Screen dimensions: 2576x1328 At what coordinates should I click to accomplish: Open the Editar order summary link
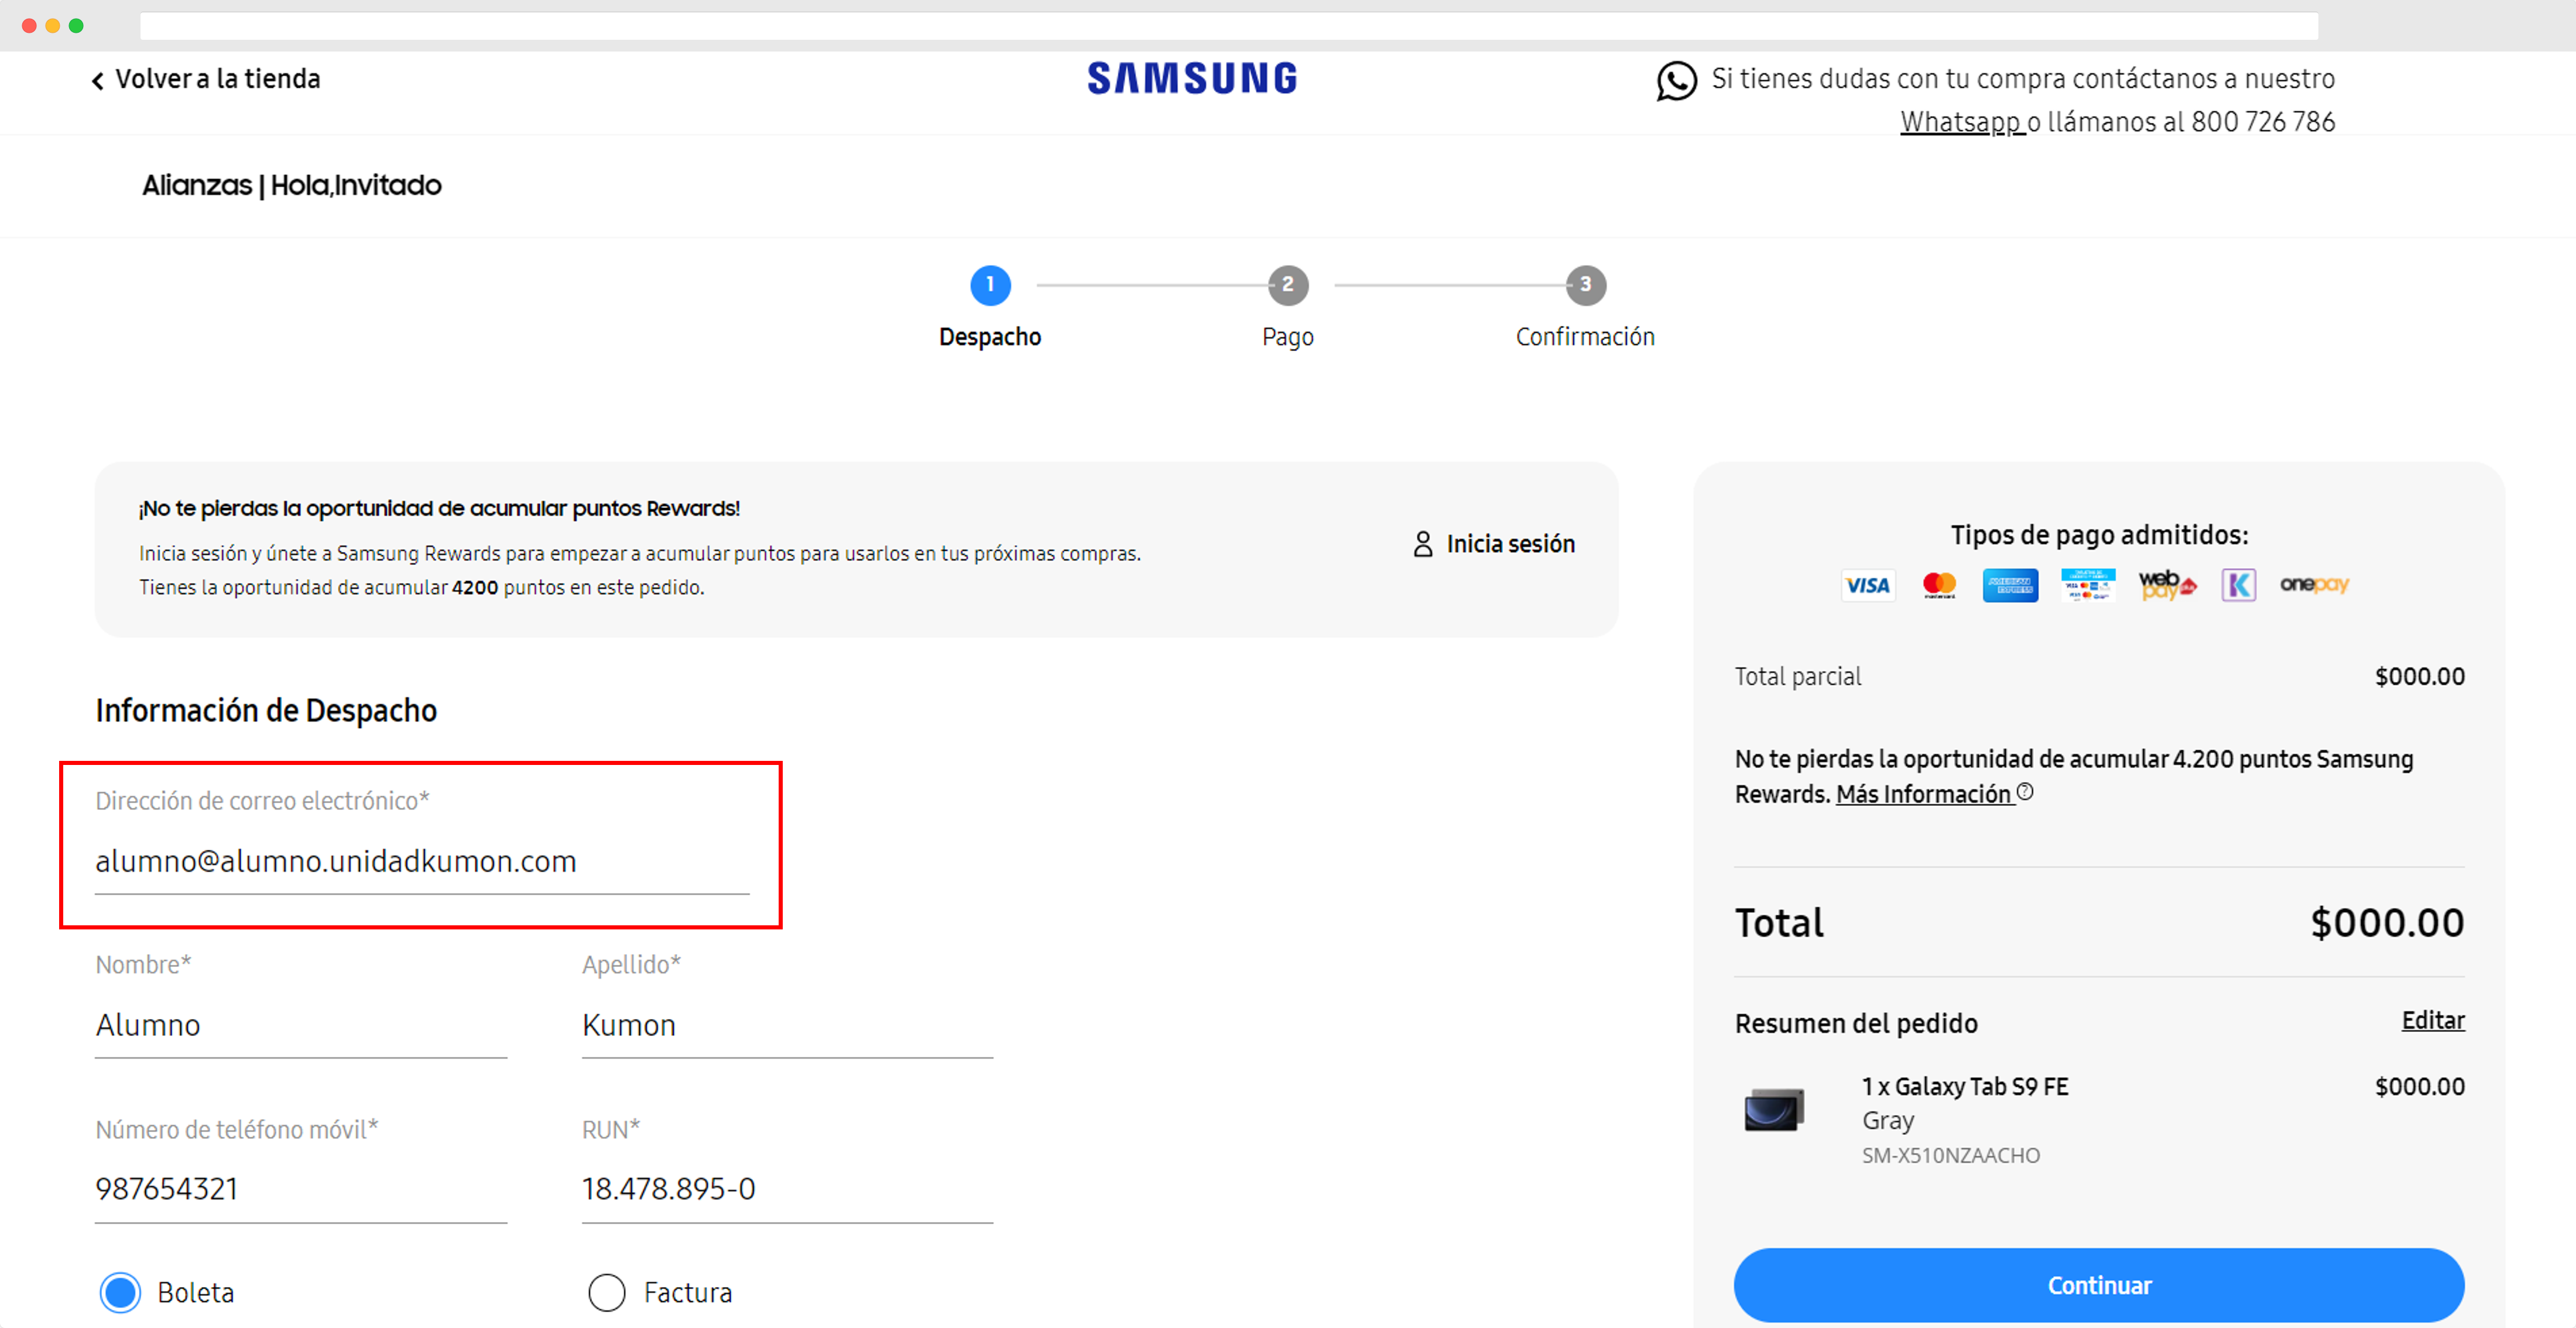tap(2432, 1020)
